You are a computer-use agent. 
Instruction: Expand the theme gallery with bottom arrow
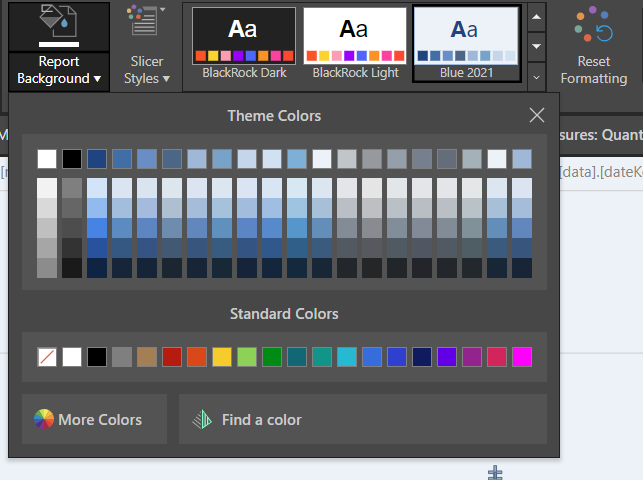(x=537, y=75)
